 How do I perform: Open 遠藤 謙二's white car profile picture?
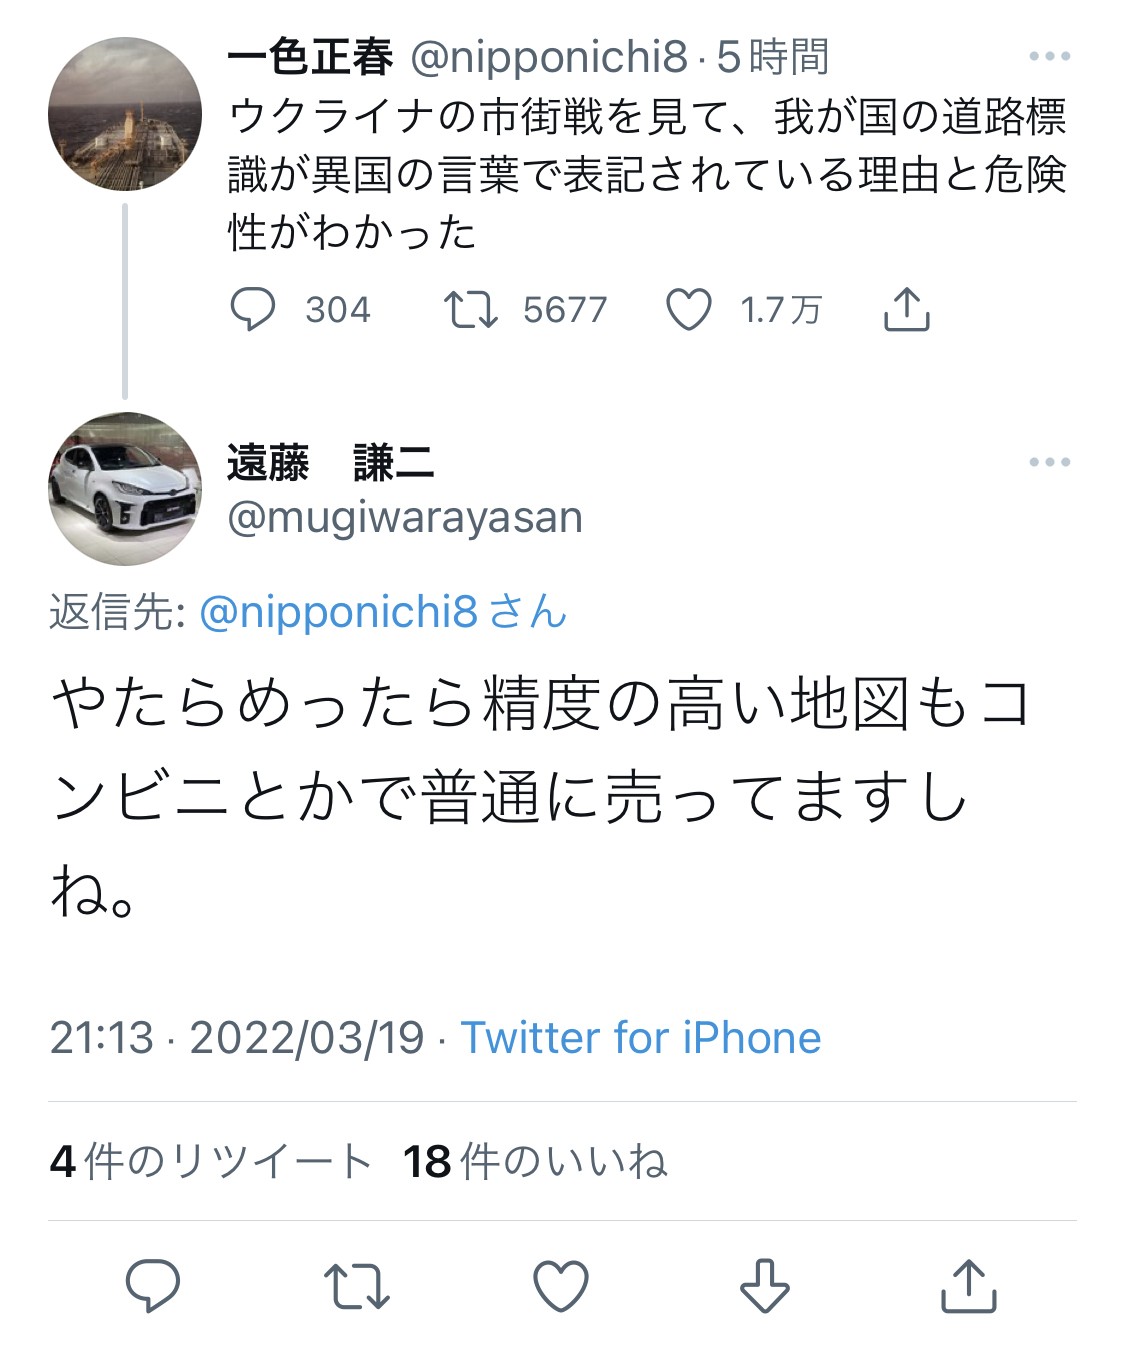click(125, 489)
